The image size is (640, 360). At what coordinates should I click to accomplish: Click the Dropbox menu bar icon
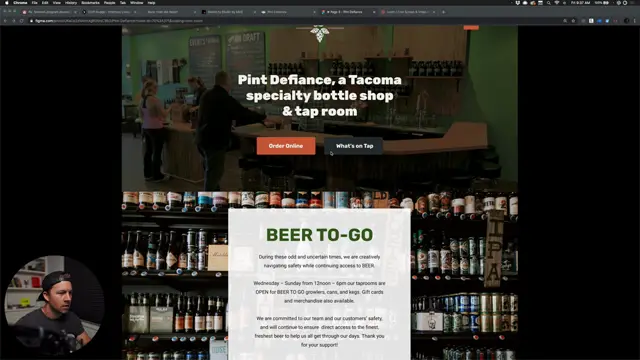tap(517, 2)
